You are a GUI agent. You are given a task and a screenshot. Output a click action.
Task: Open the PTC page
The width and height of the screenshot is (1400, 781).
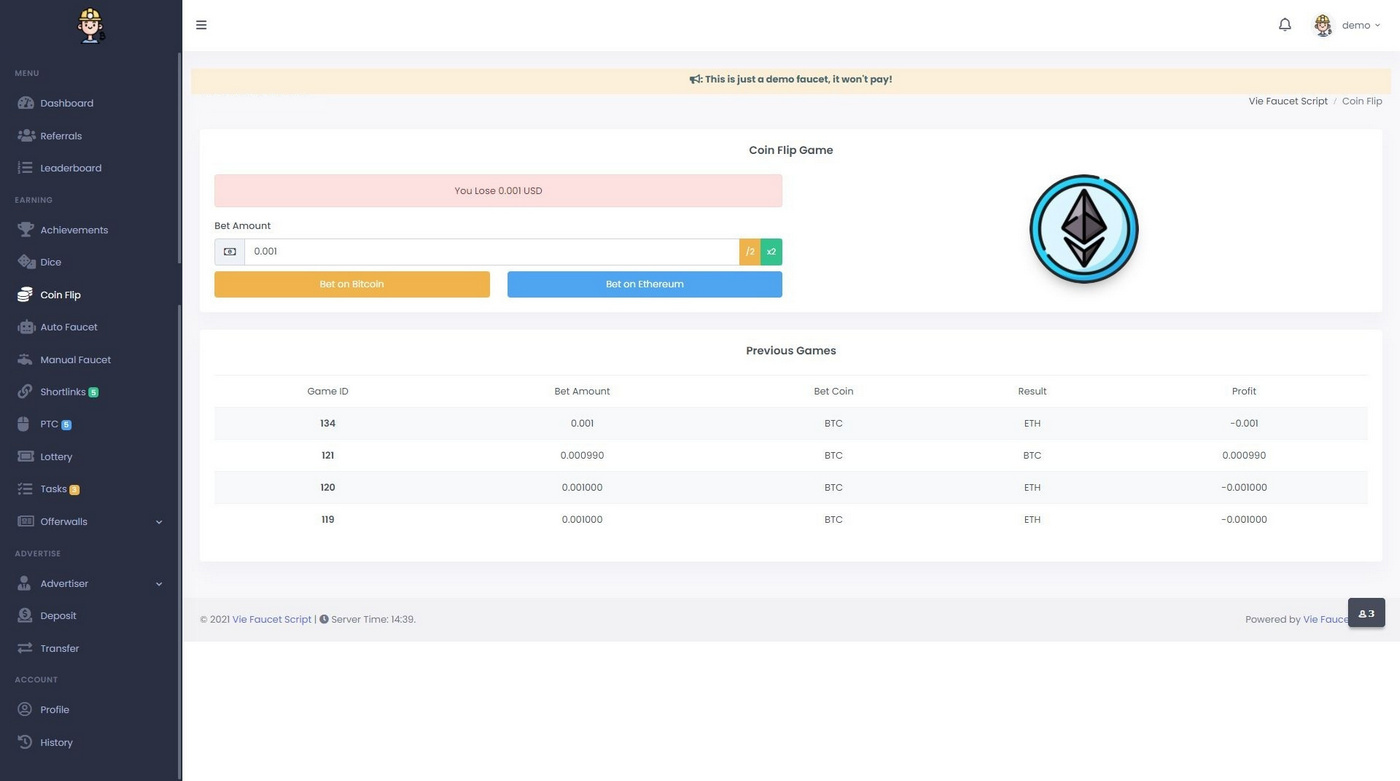[49, 424]
